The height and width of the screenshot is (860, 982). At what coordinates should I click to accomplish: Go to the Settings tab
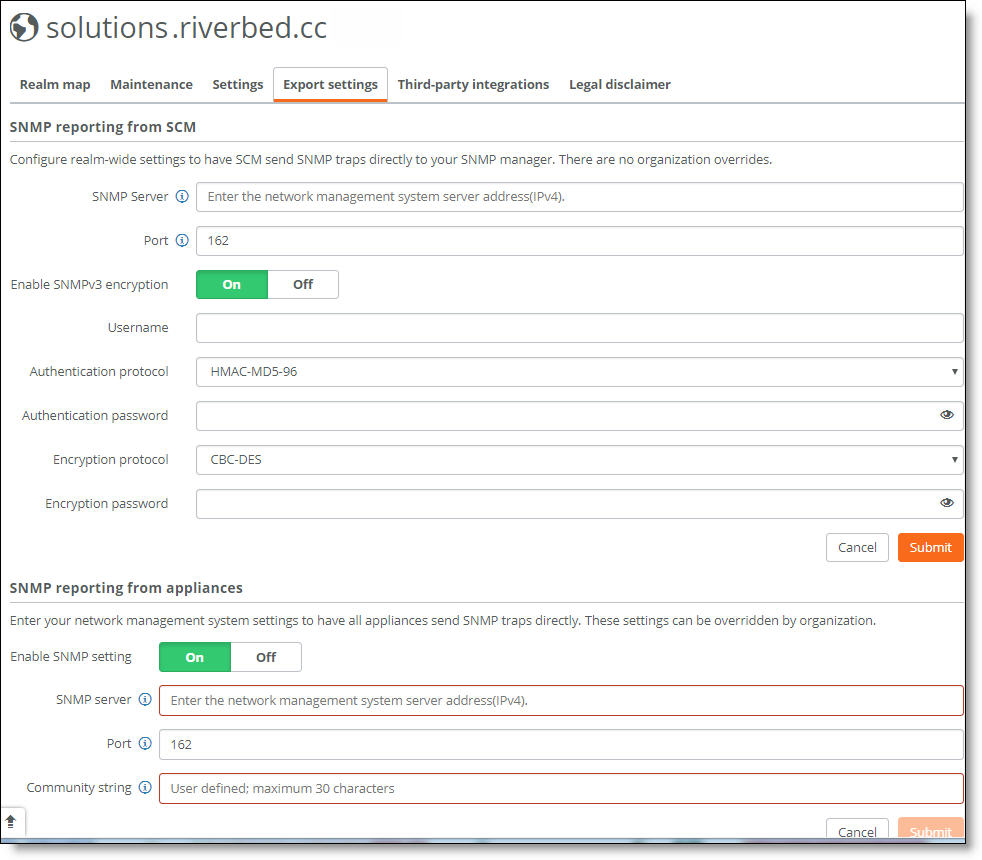(238, 85)
